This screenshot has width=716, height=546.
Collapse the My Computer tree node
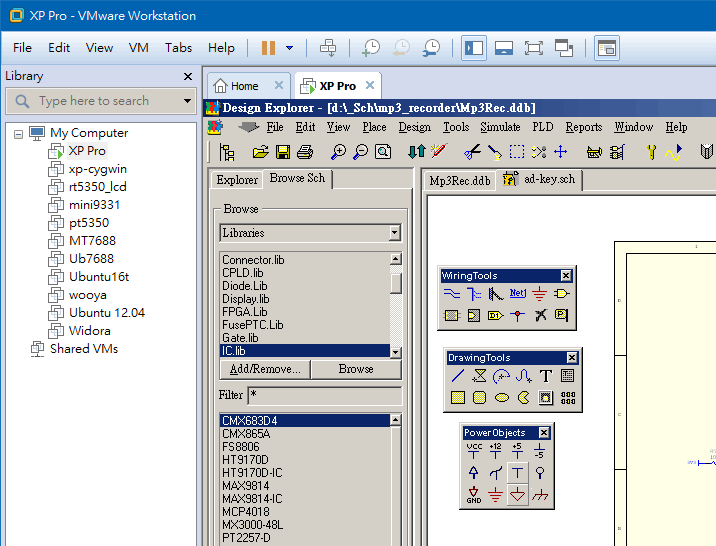pyautogui.click(x=18, y=133)
